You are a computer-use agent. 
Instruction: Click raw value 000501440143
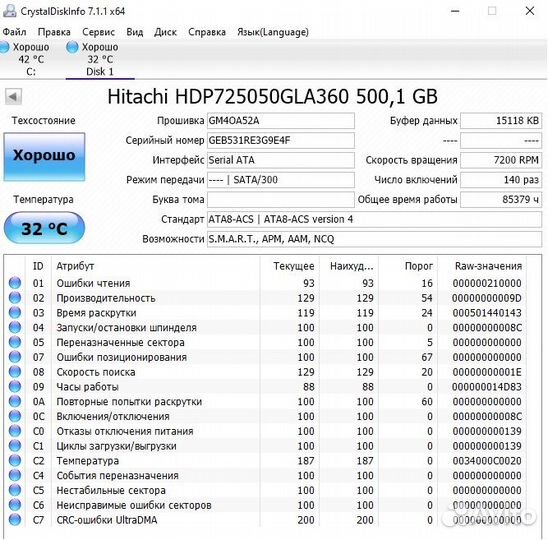[487, 313]
